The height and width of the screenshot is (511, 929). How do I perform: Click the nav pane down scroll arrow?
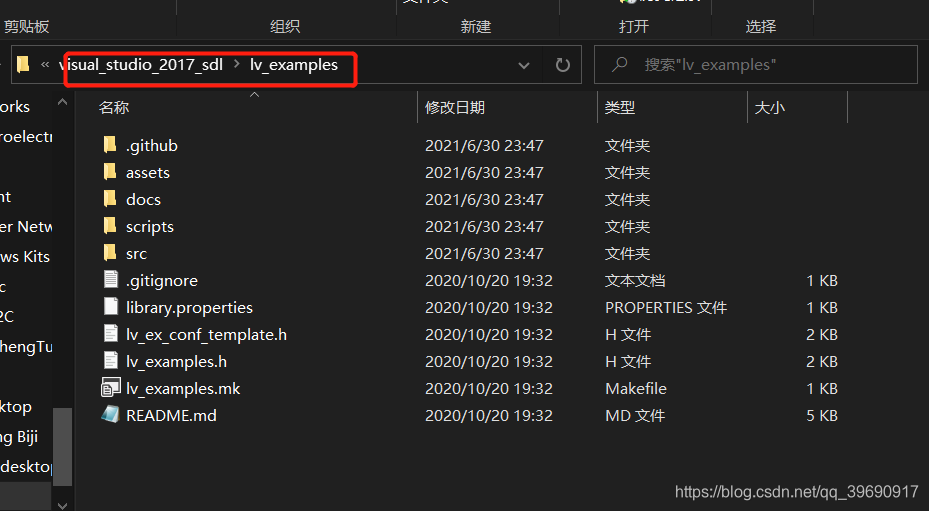(x=62, y=504)
